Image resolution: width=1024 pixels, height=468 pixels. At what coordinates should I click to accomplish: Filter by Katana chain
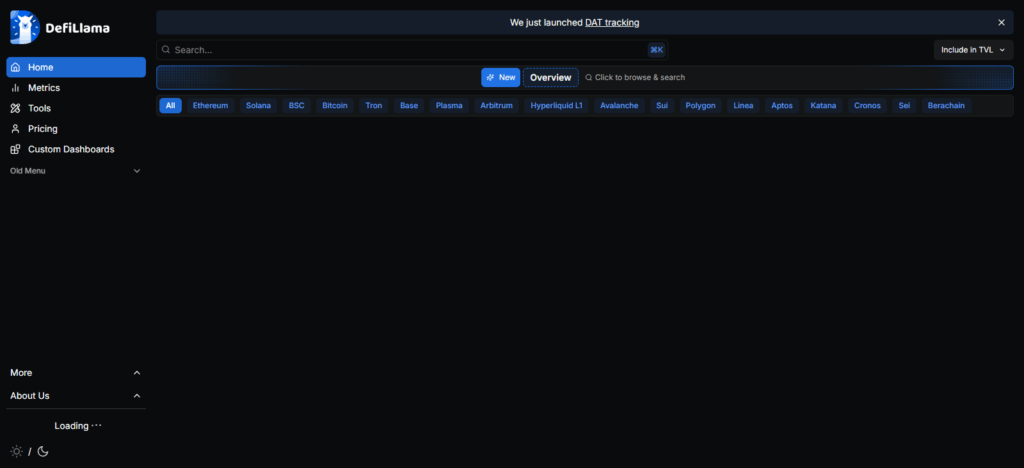point(824,105)
